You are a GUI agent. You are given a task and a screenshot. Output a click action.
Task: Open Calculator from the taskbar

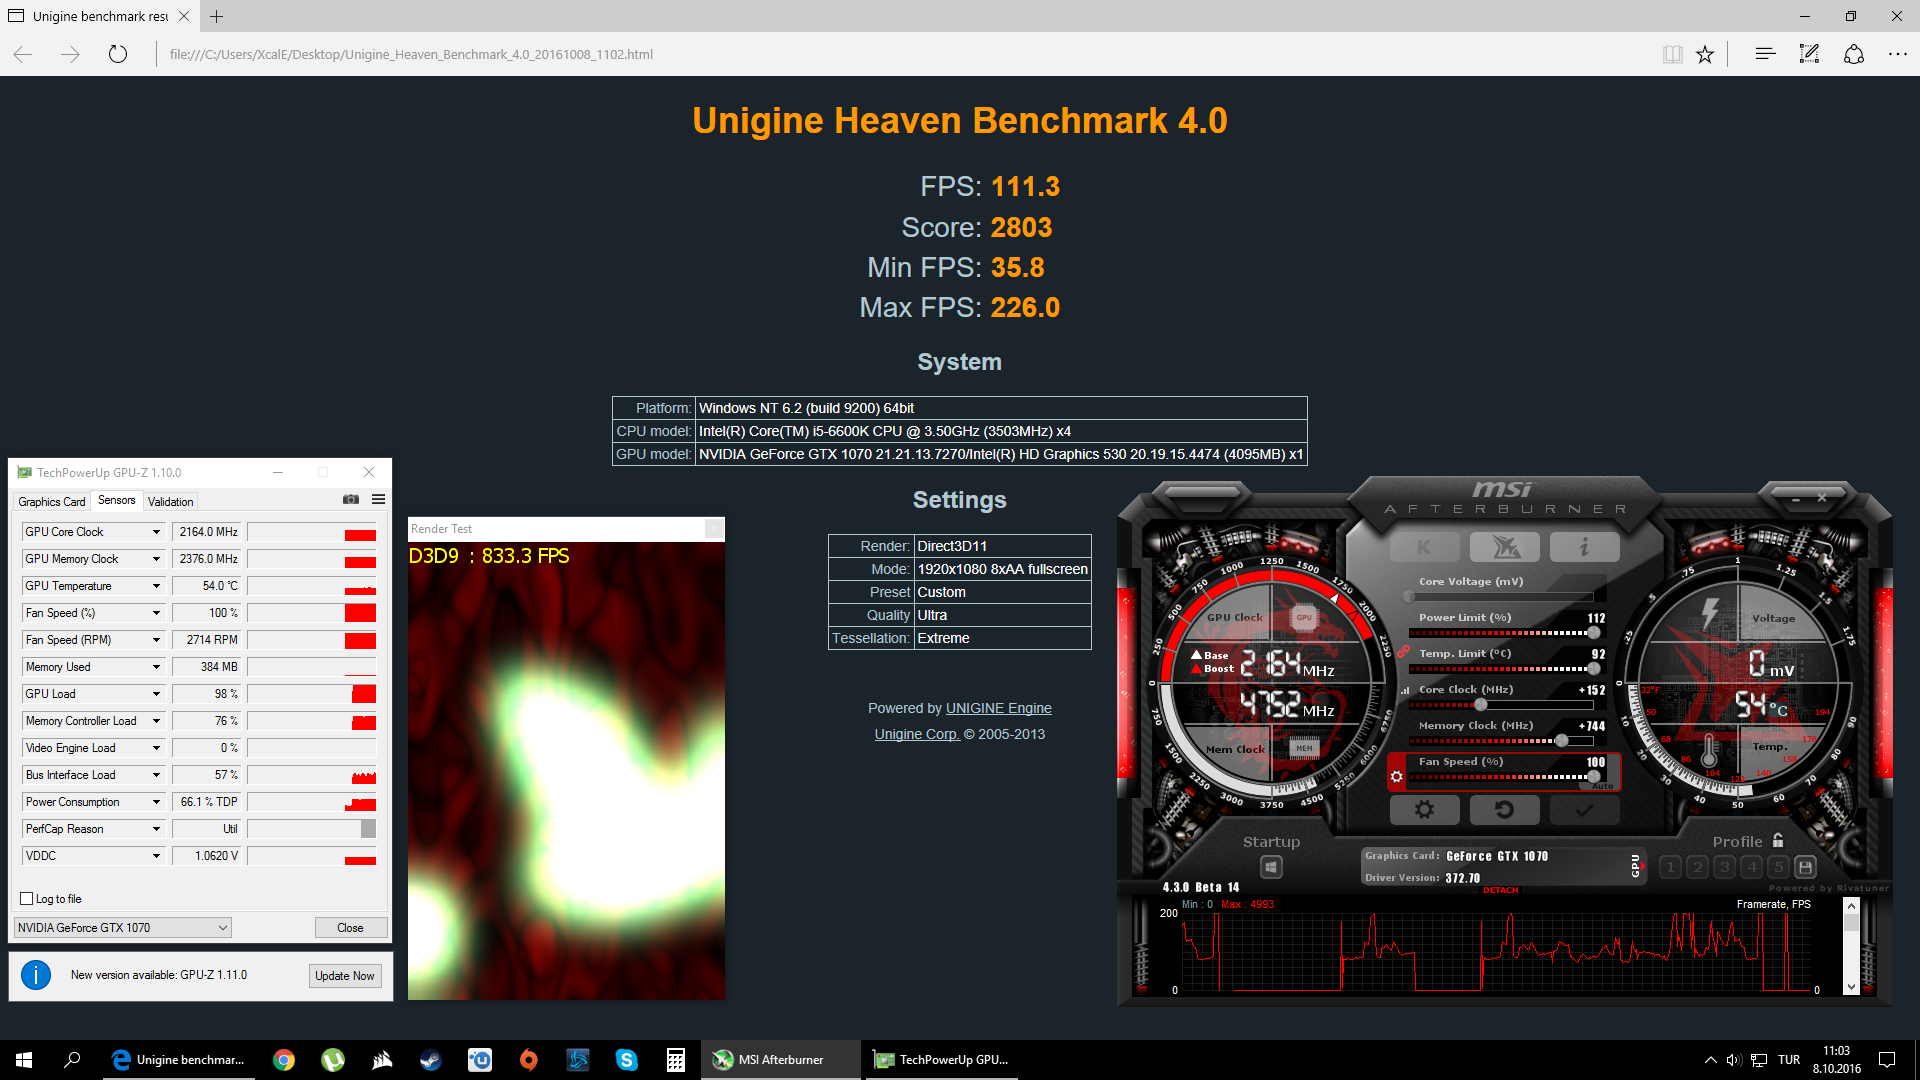click(676, 1060)
